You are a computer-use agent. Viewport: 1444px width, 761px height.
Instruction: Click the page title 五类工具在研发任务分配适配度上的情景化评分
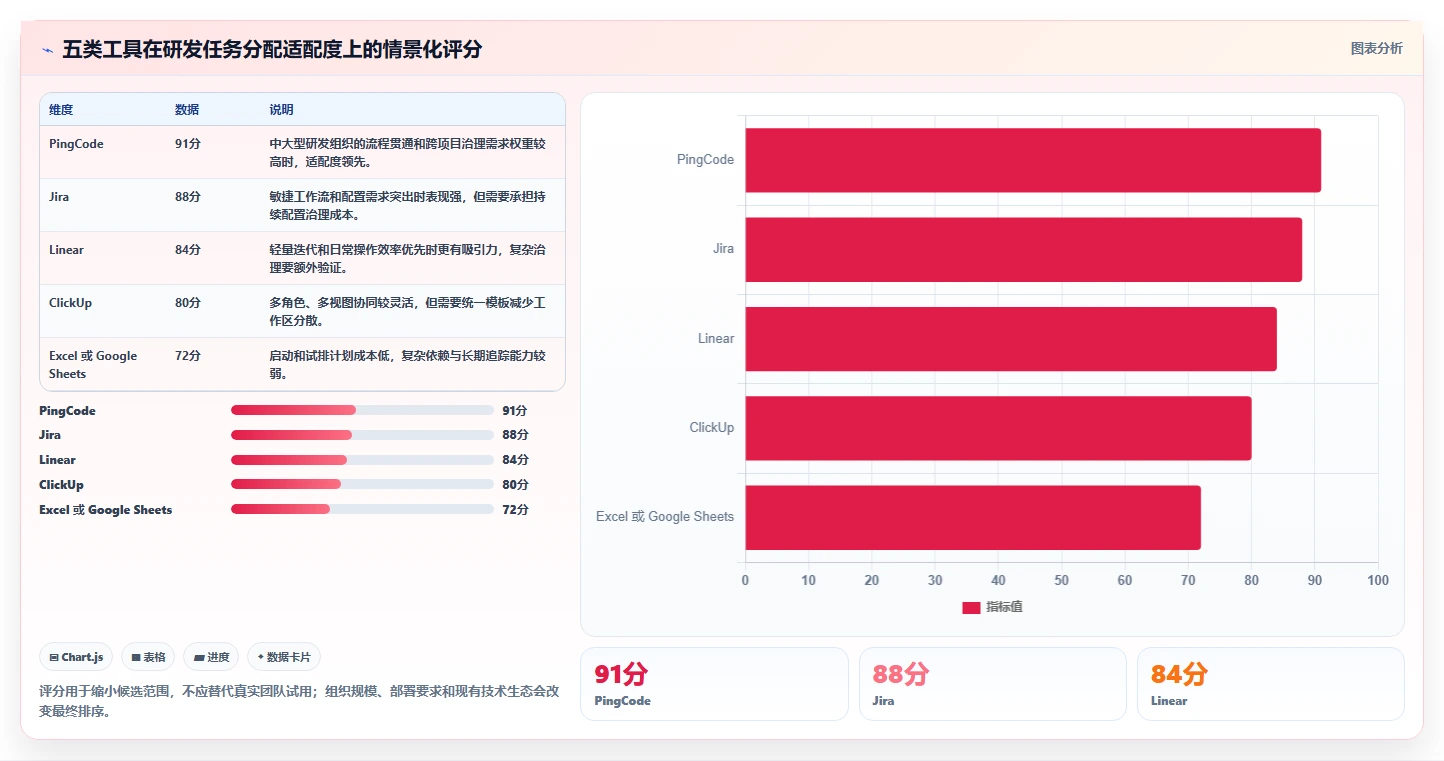tap(272, 49)
